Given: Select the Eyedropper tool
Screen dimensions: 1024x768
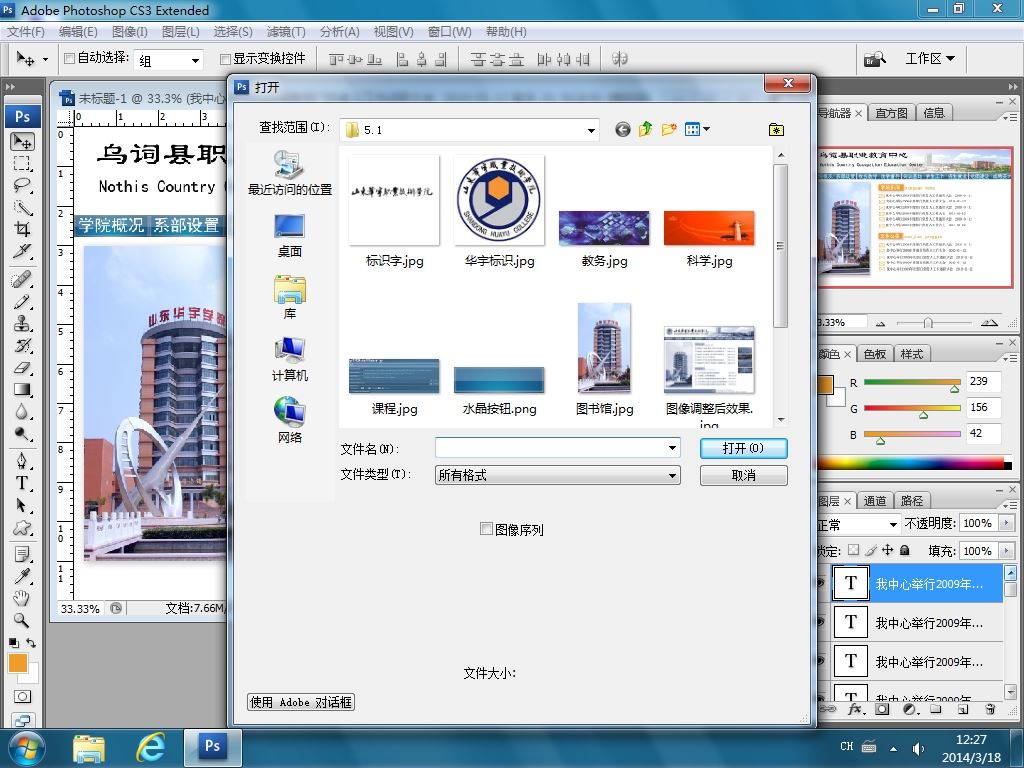Looking at the screenshot, I should tap(23, 576).
